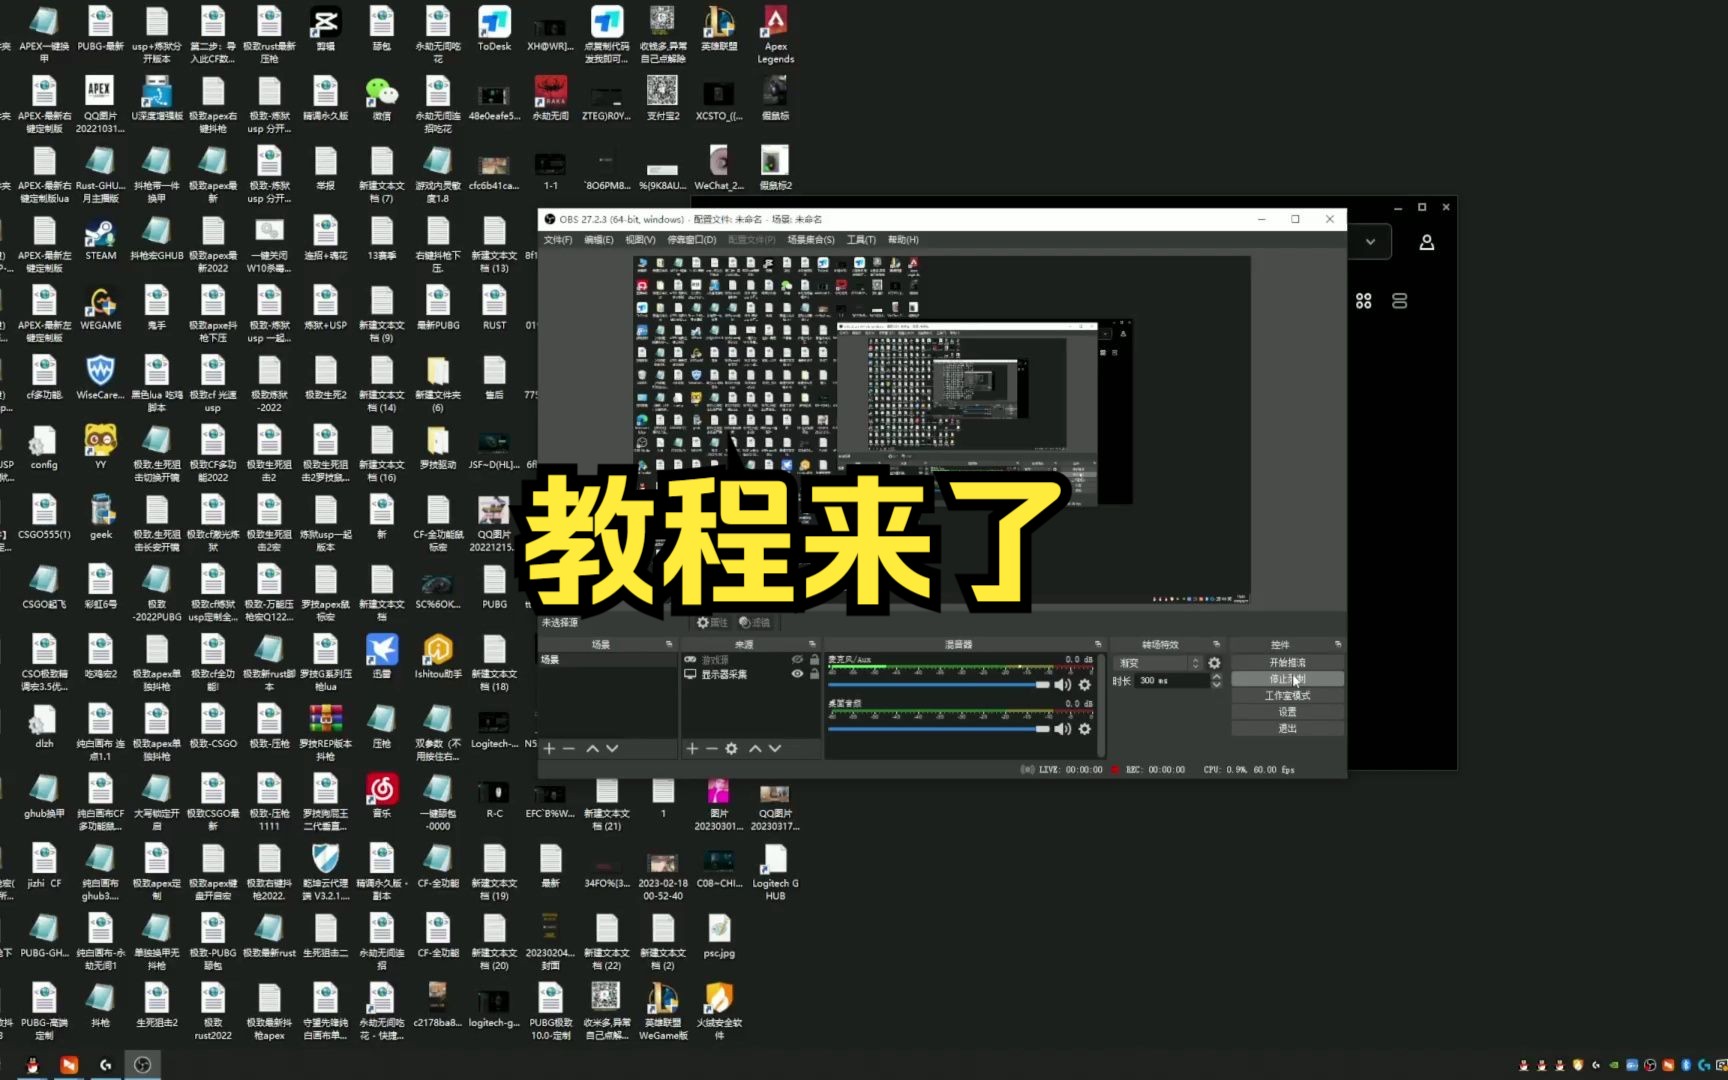Open the transition settings gear icon

pos(1214,663)
